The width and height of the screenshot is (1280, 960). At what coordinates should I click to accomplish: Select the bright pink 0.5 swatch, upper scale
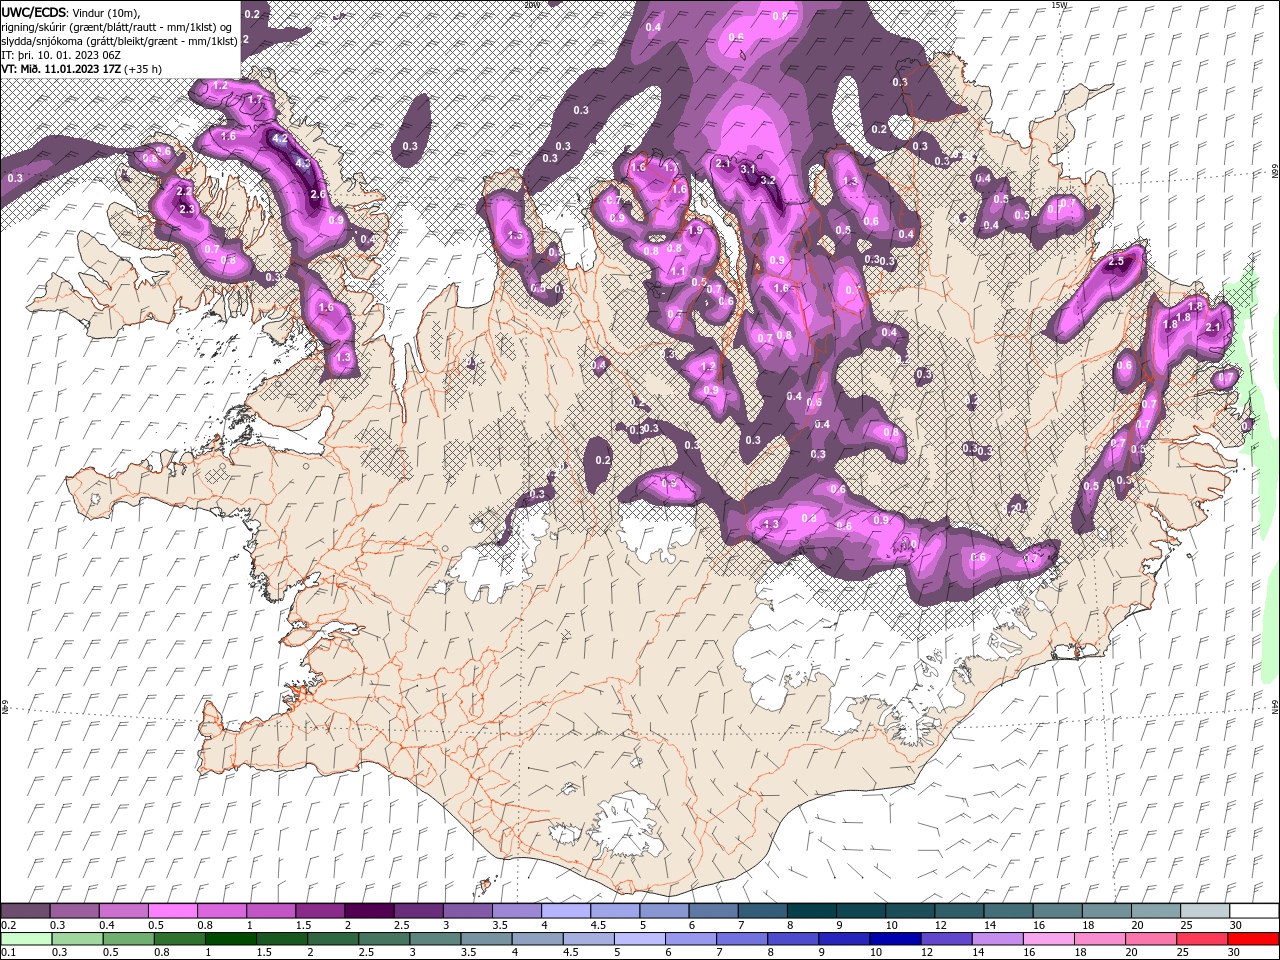coord(173,911)
